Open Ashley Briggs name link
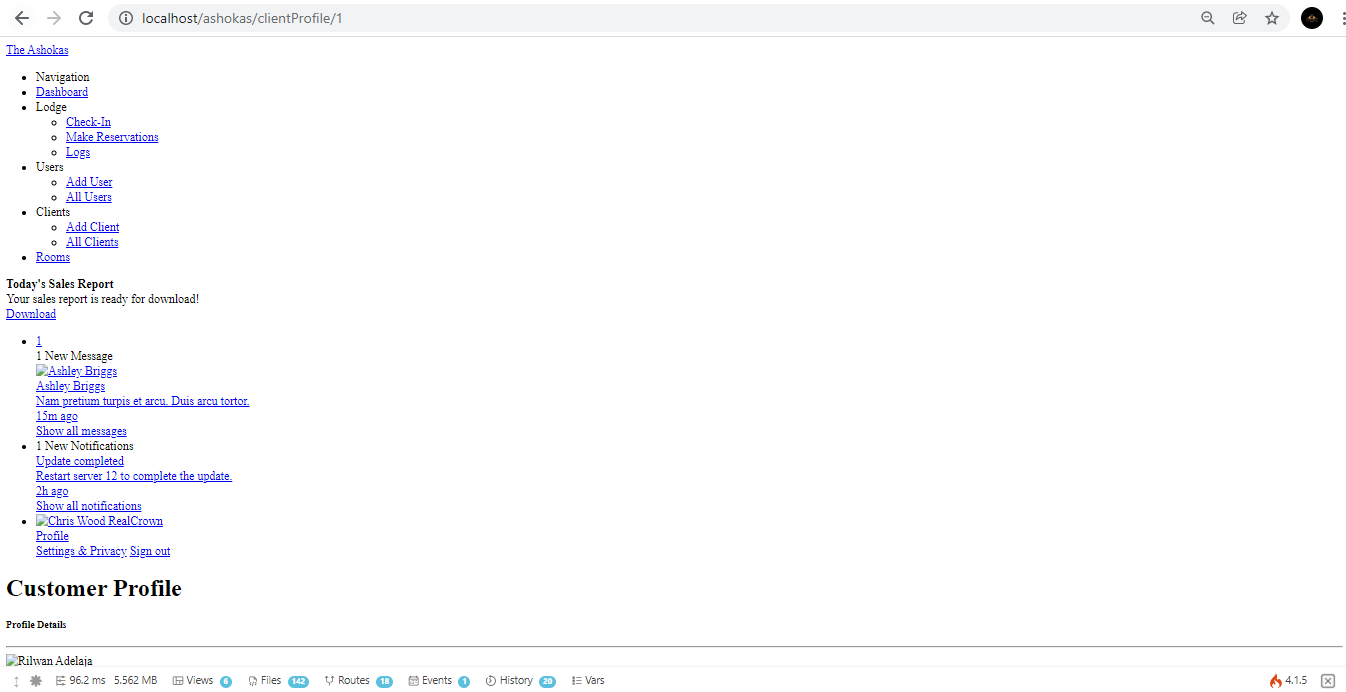Screen dimensions: 1346x692 [70, 386]
